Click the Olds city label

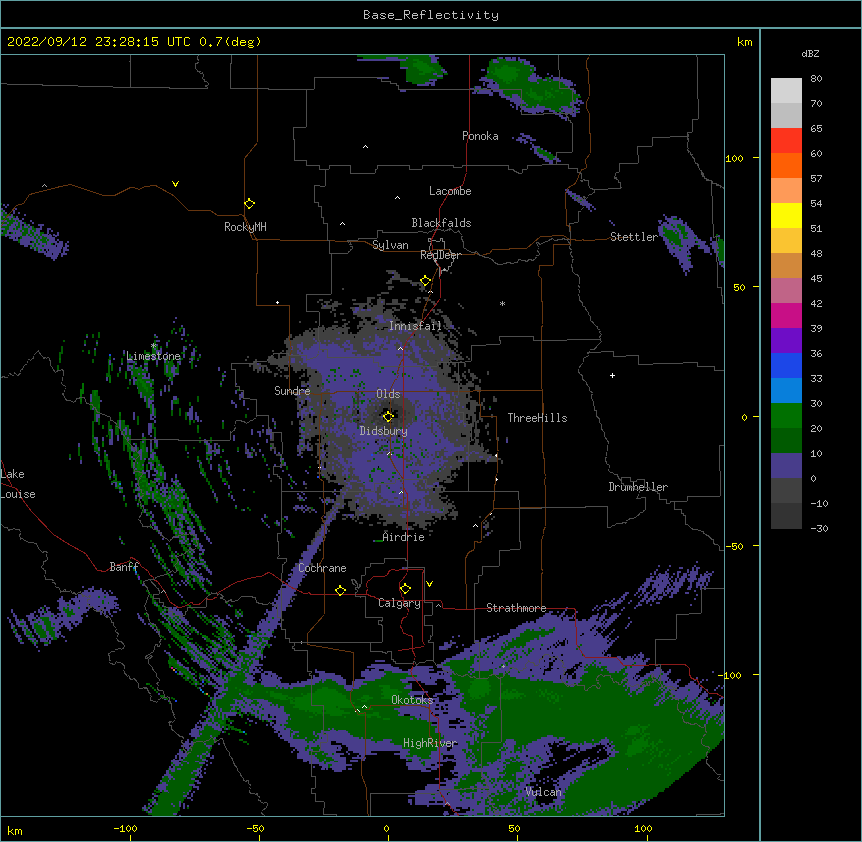(x=388, y=394)
